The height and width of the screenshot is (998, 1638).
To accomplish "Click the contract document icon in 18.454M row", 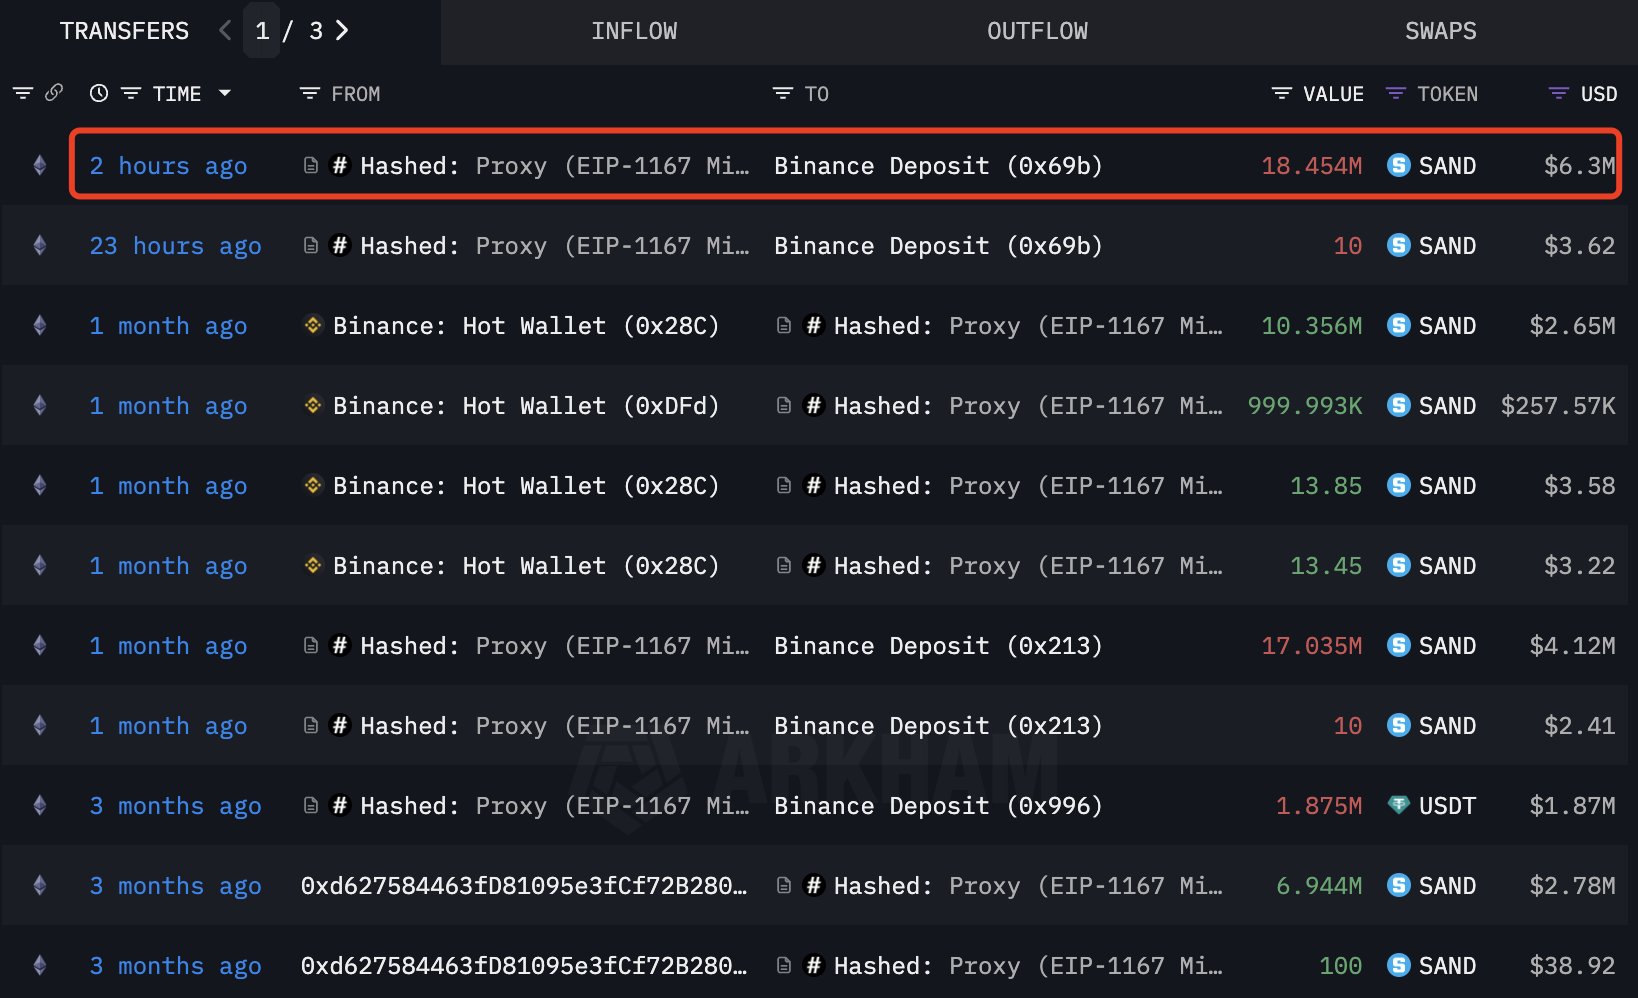I will click(311, 165).
